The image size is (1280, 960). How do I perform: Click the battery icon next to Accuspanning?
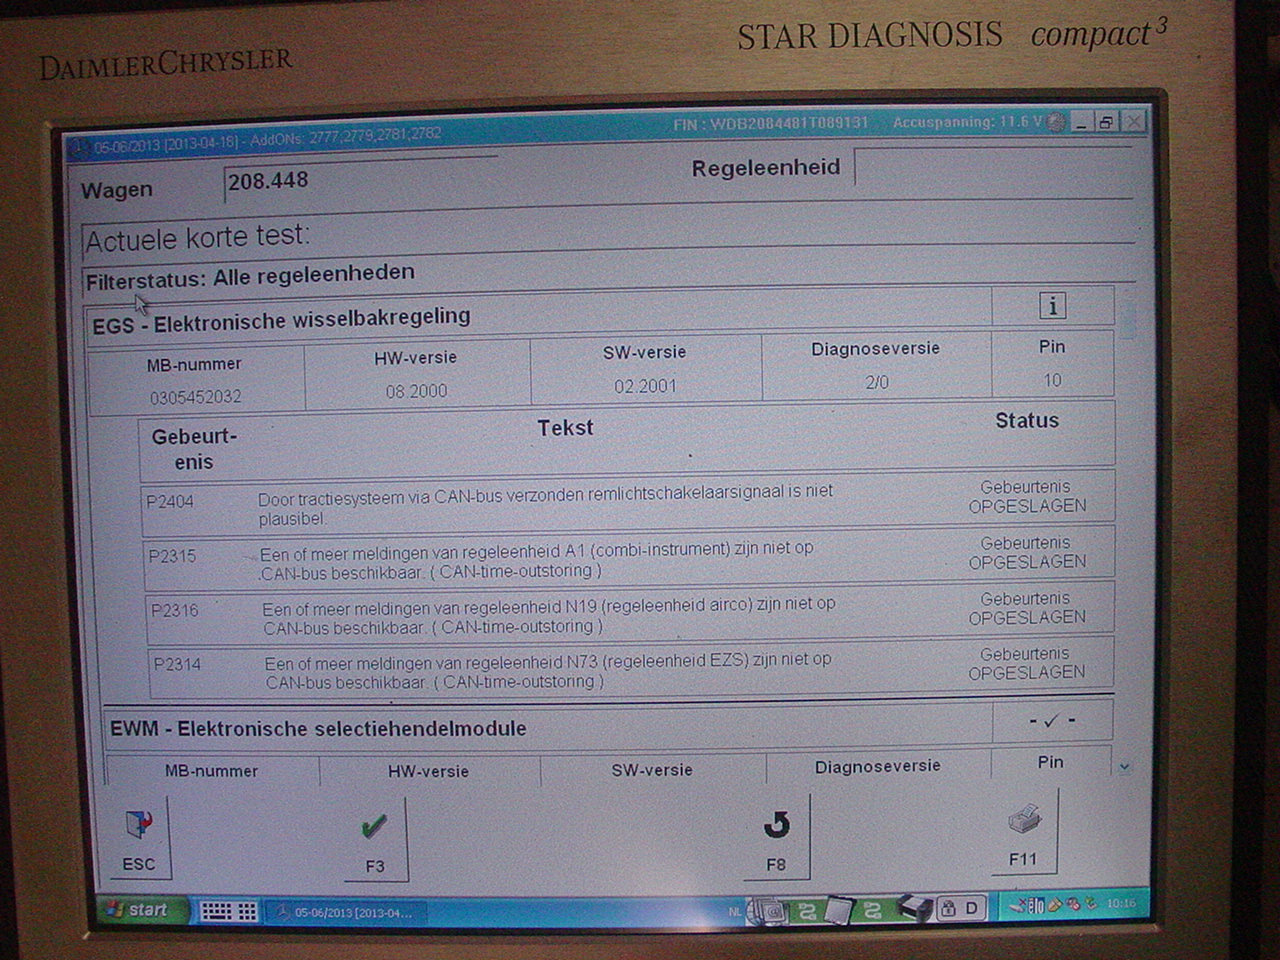[1056, 122]
